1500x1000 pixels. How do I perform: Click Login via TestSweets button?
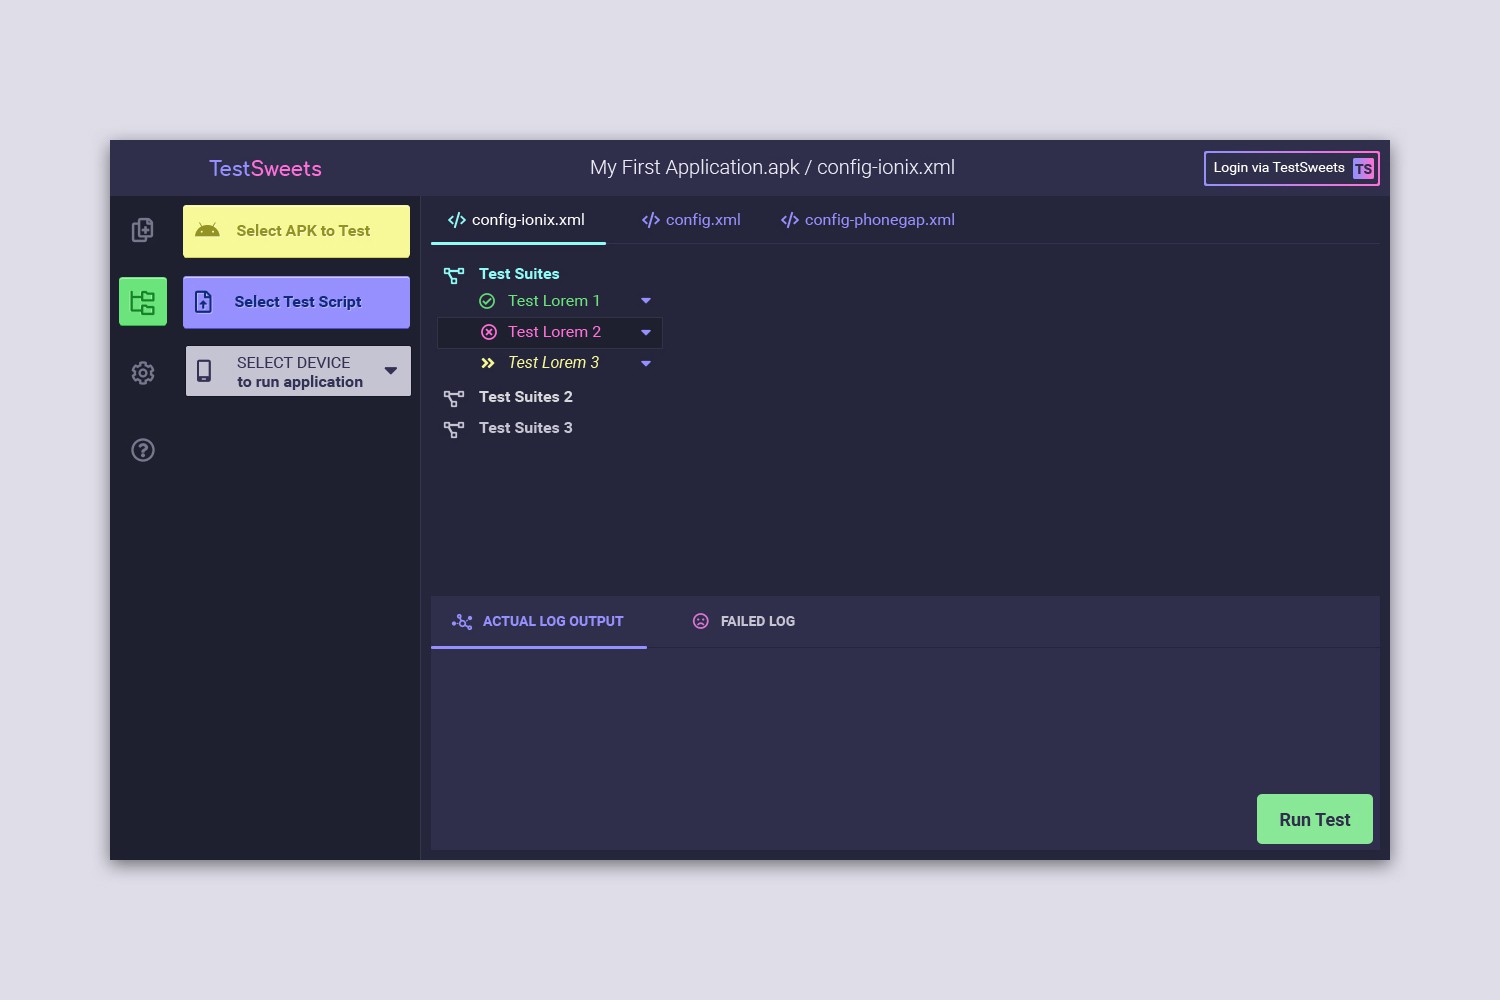point(1292,168)
